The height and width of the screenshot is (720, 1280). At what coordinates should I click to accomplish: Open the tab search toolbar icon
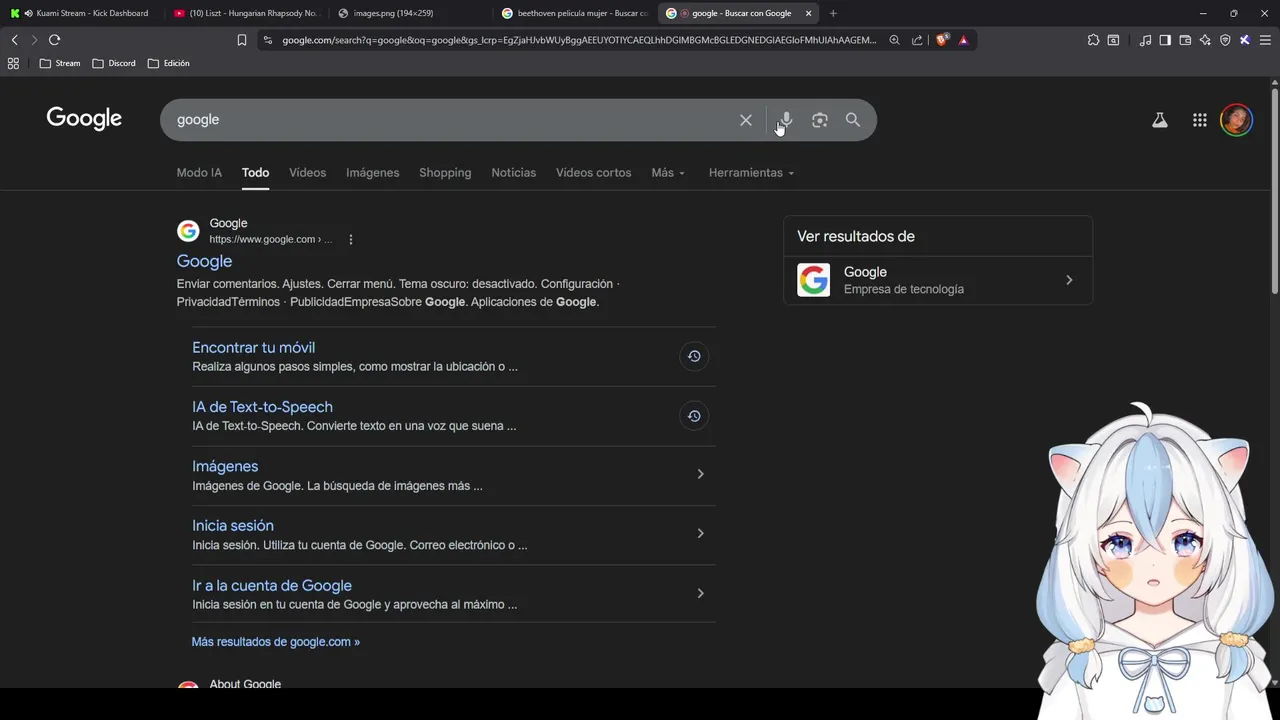pyautogui.click(x=1113, y=40)
